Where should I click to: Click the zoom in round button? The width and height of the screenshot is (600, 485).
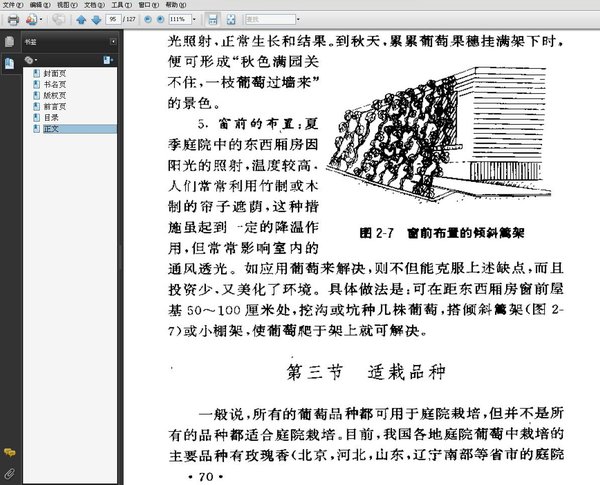coord(161,19)
